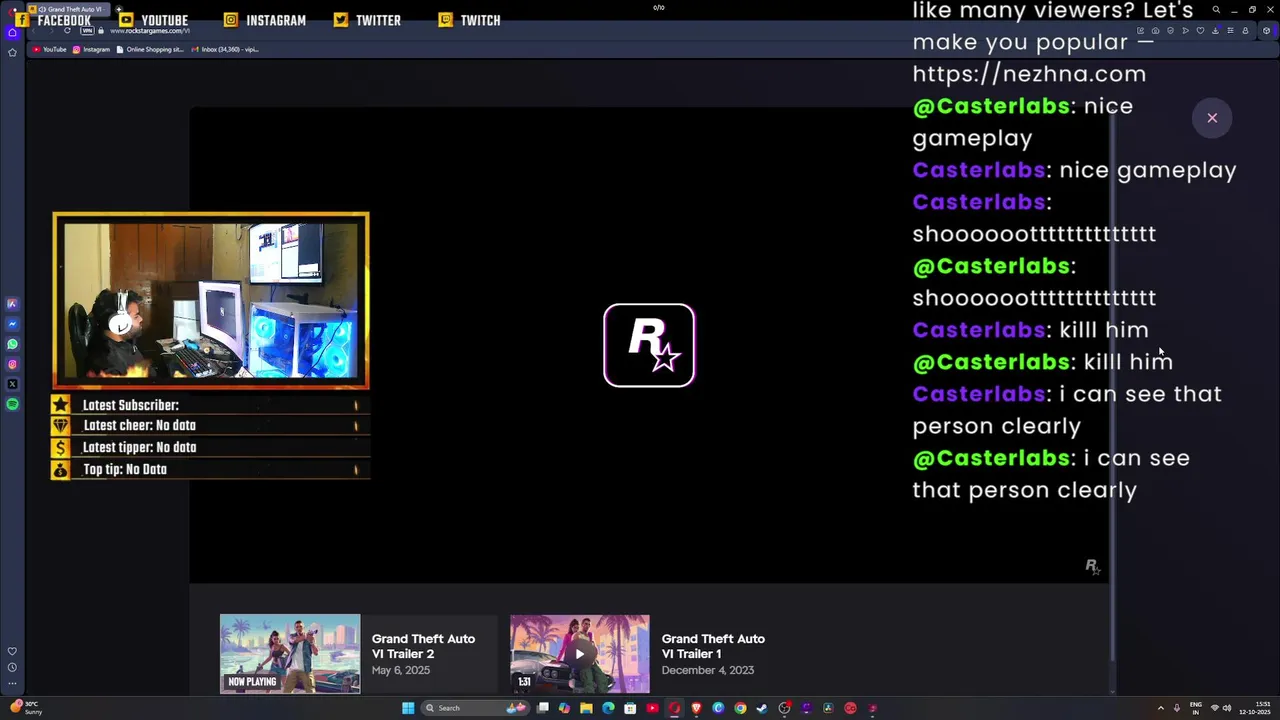Open the Online Shopping site bookmark
The image size is (1280, 720).
[x=150, y=49]
